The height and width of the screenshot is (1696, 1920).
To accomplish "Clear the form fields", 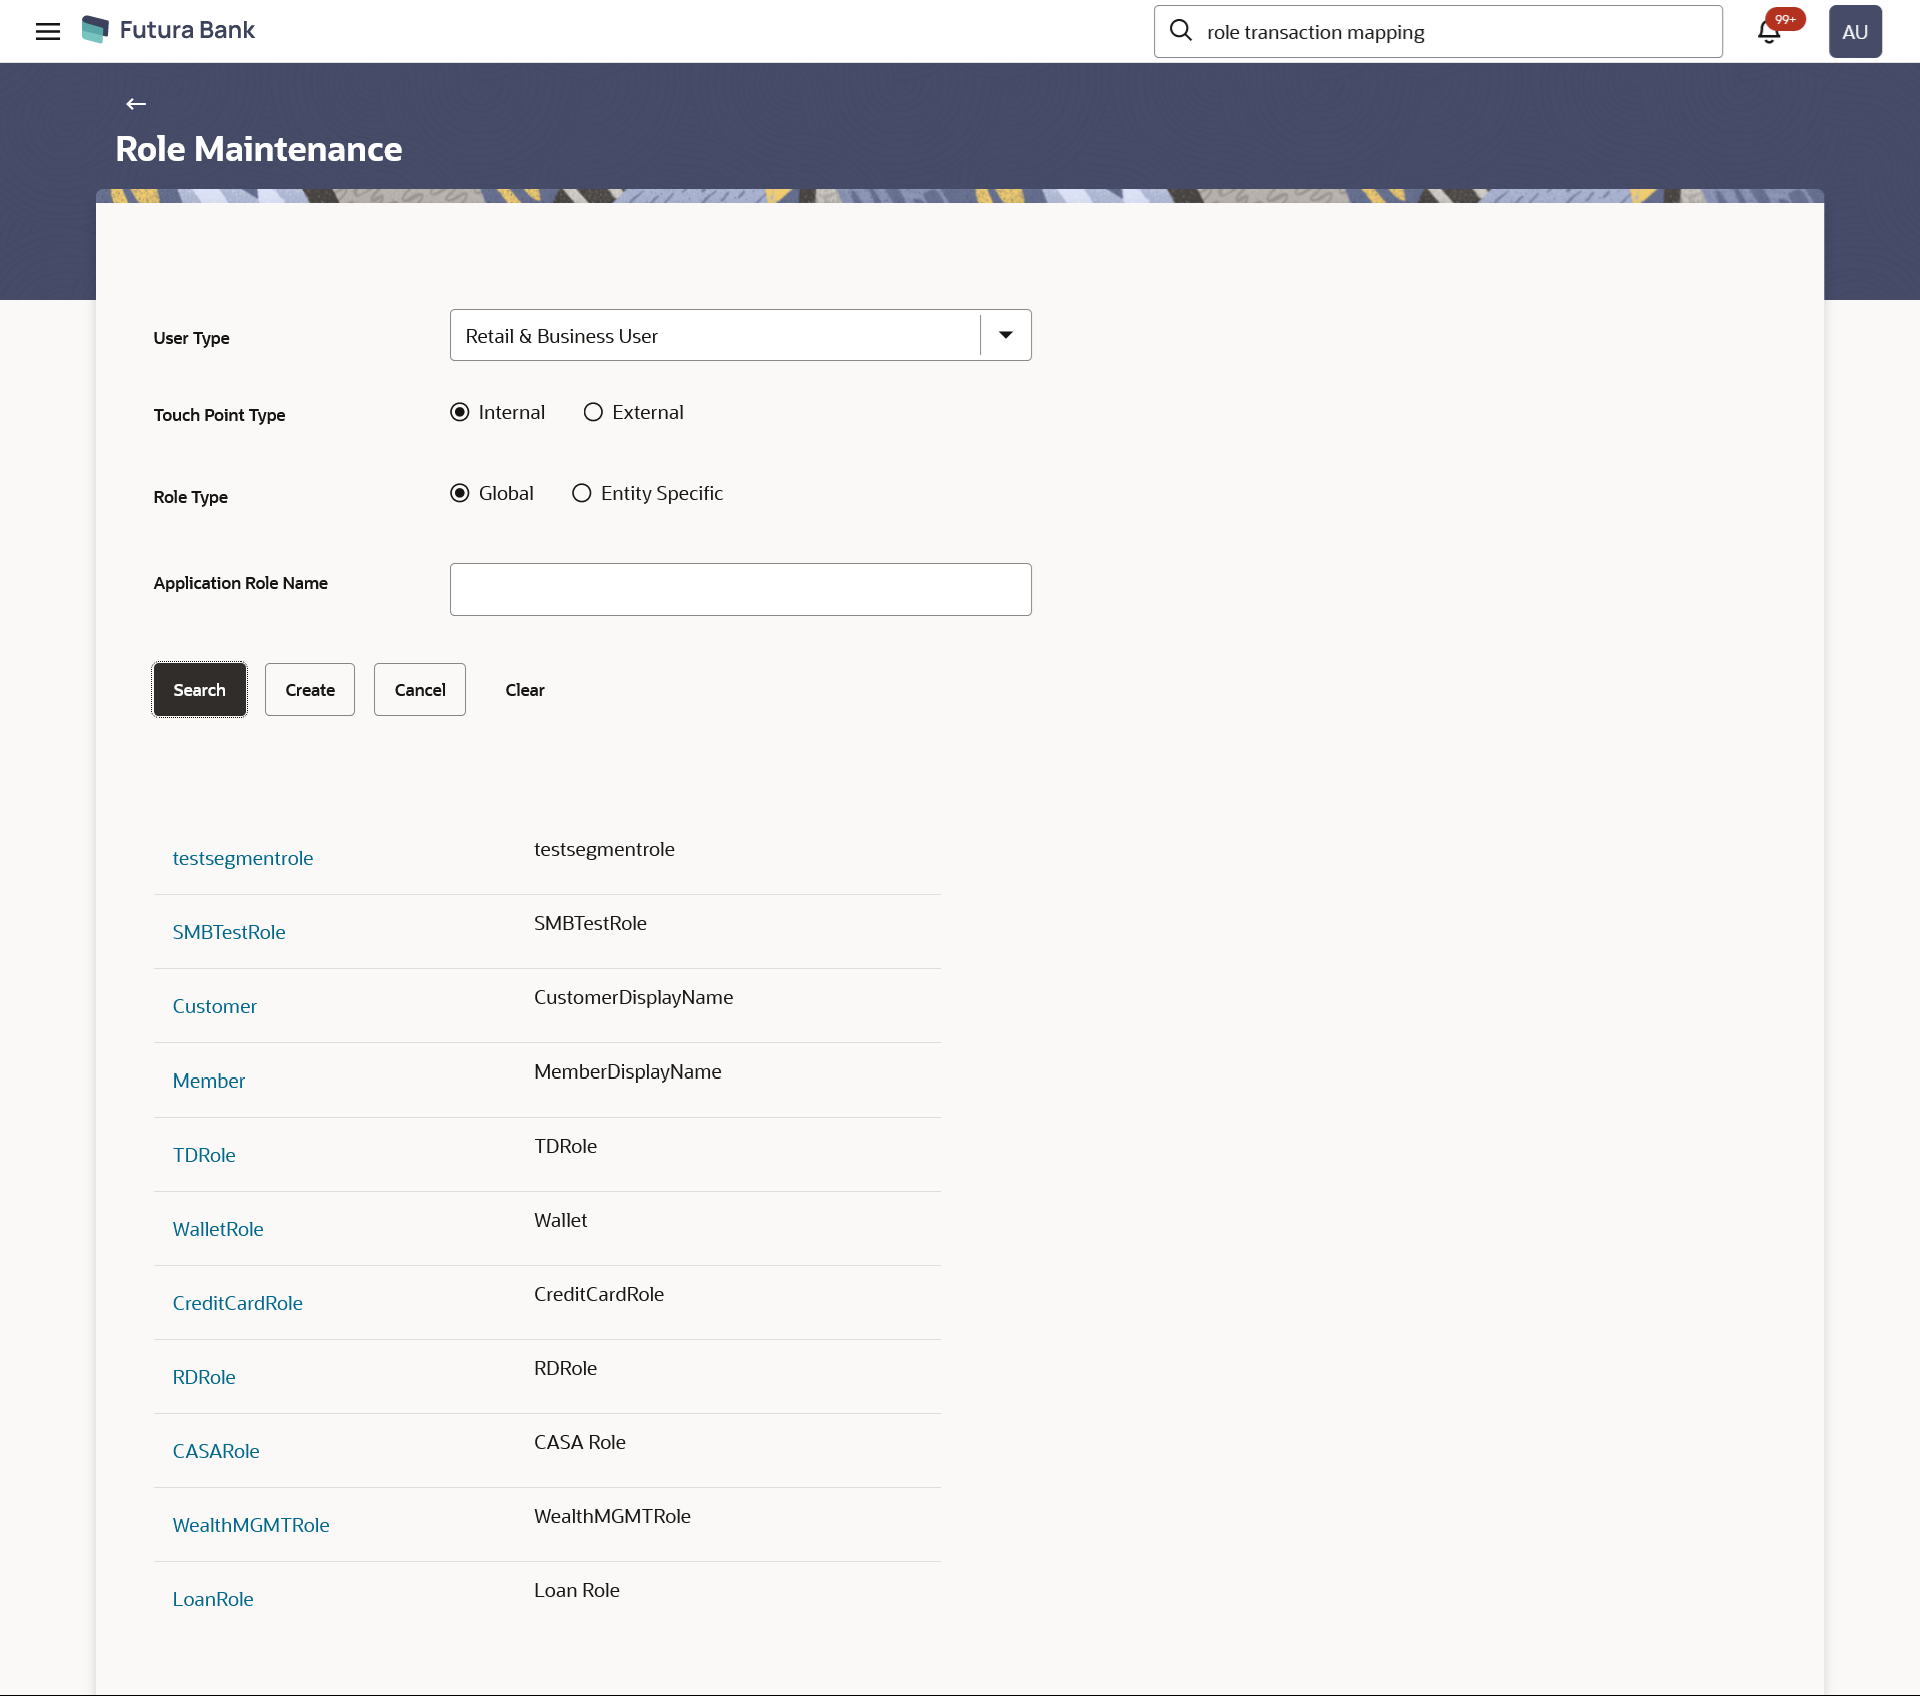I will point(525,690).
